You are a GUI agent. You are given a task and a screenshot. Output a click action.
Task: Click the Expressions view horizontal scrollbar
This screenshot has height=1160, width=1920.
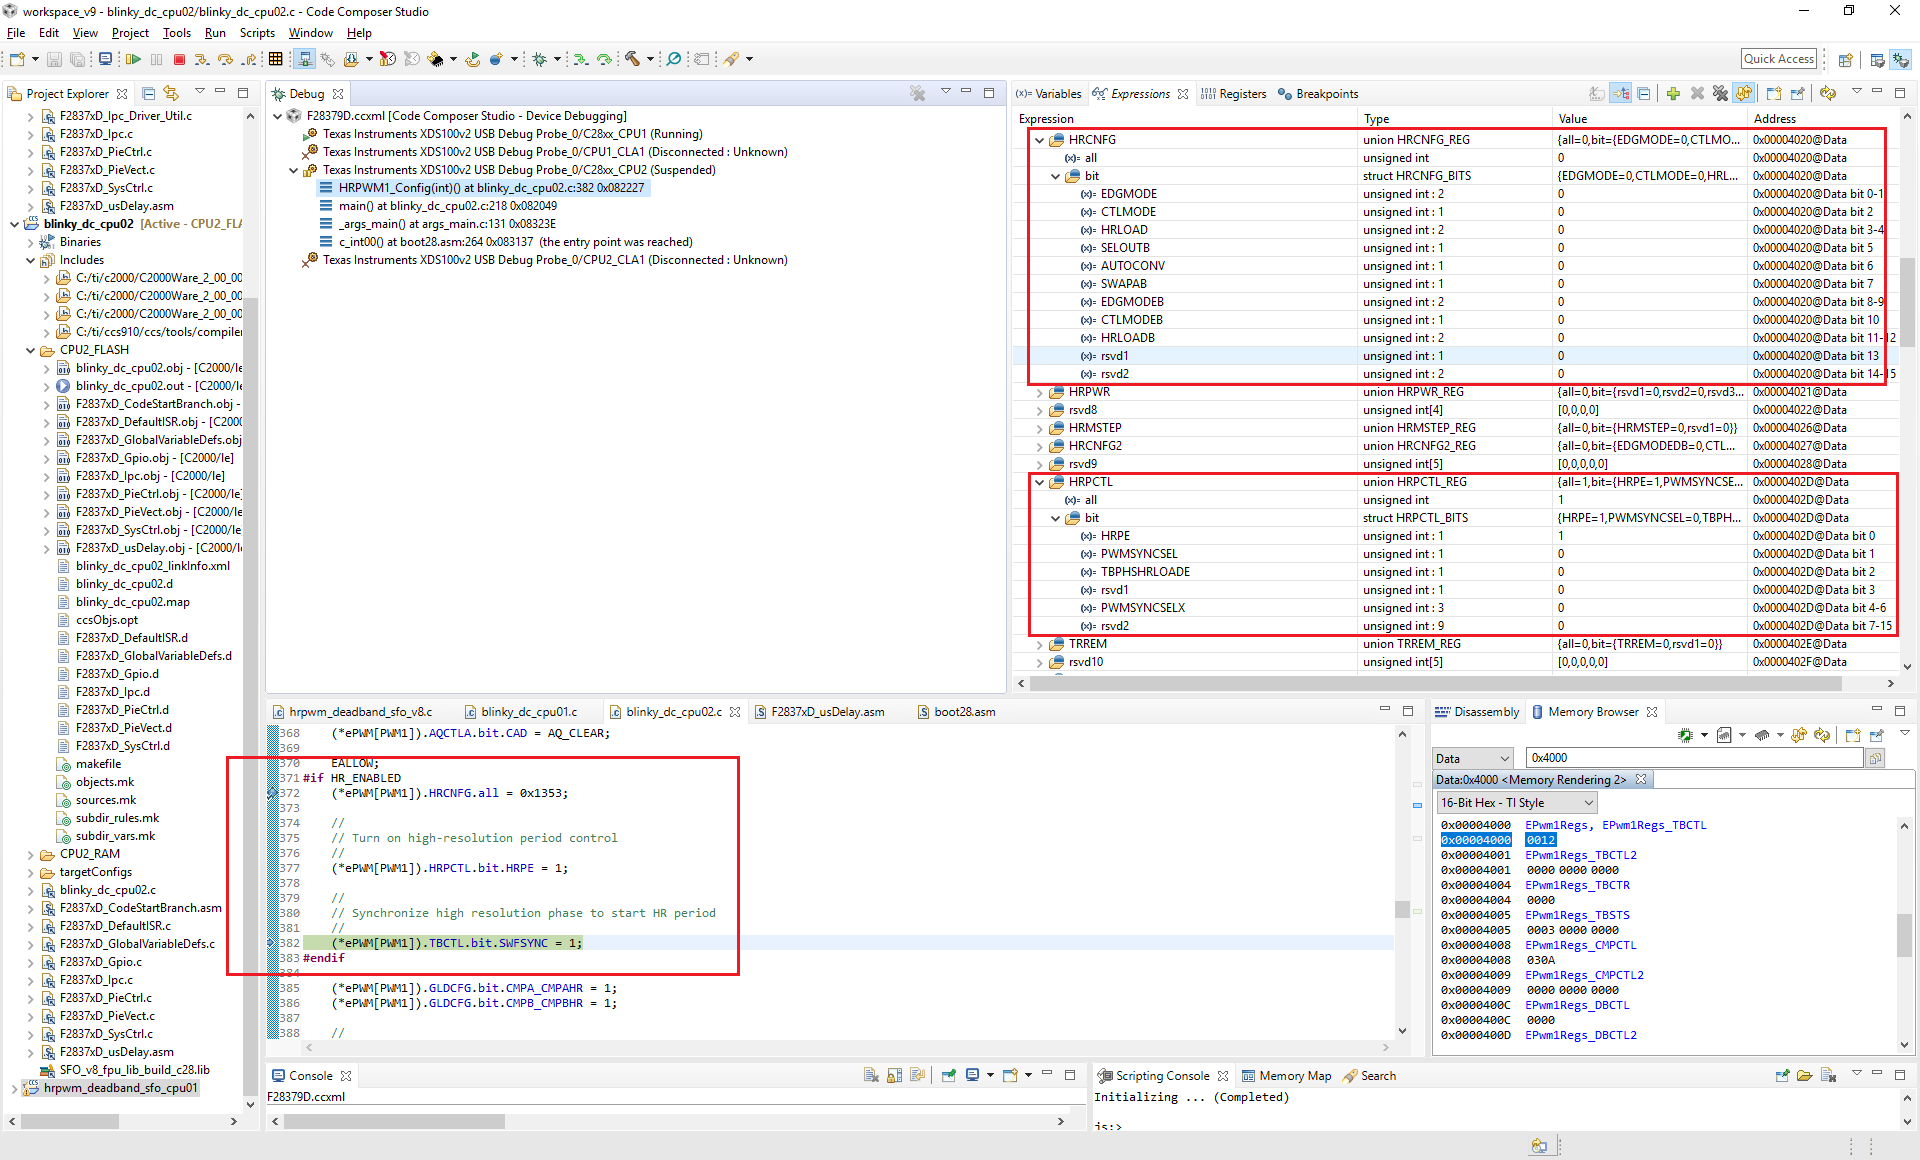1435,684
